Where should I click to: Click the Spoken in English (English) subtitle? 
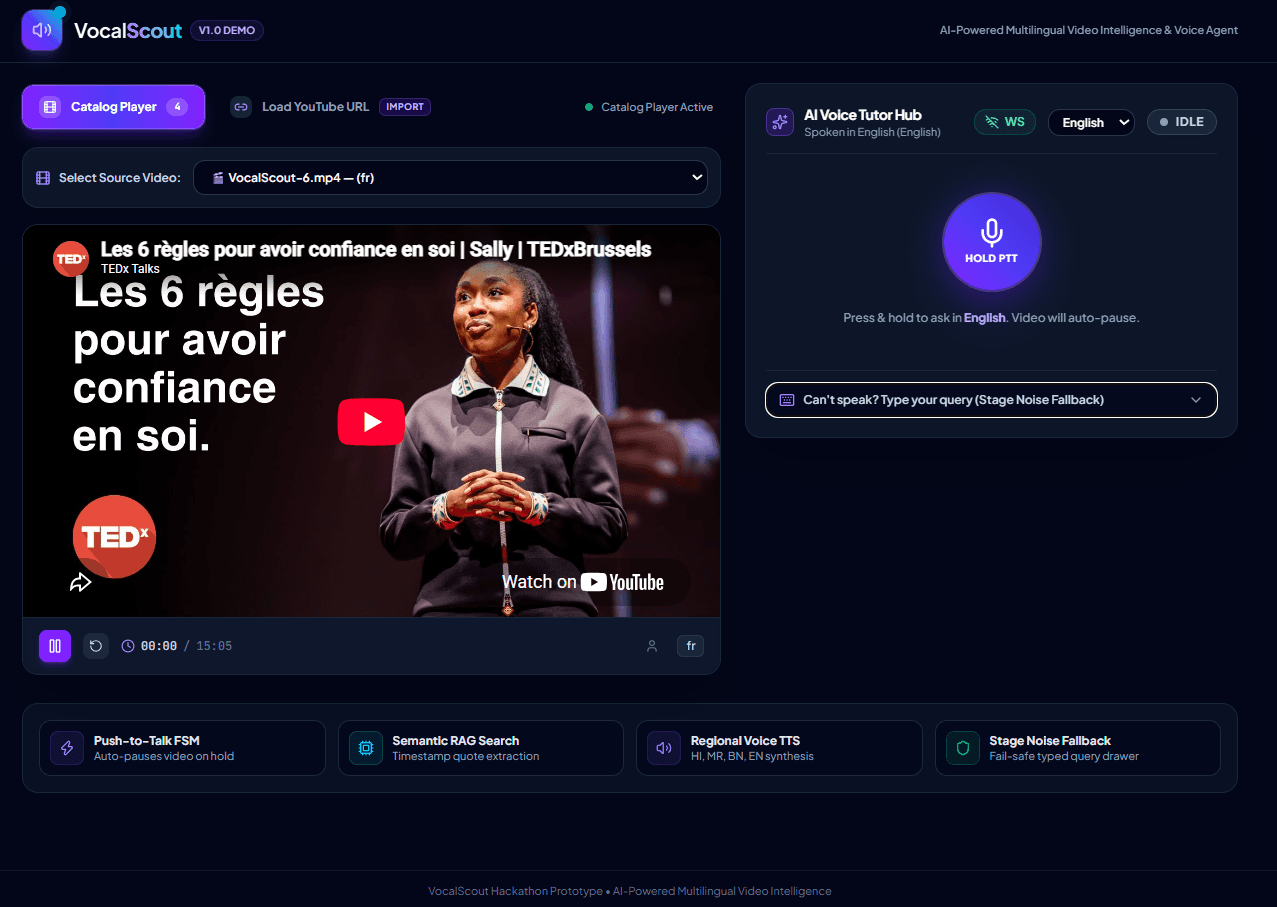[872, 132]
